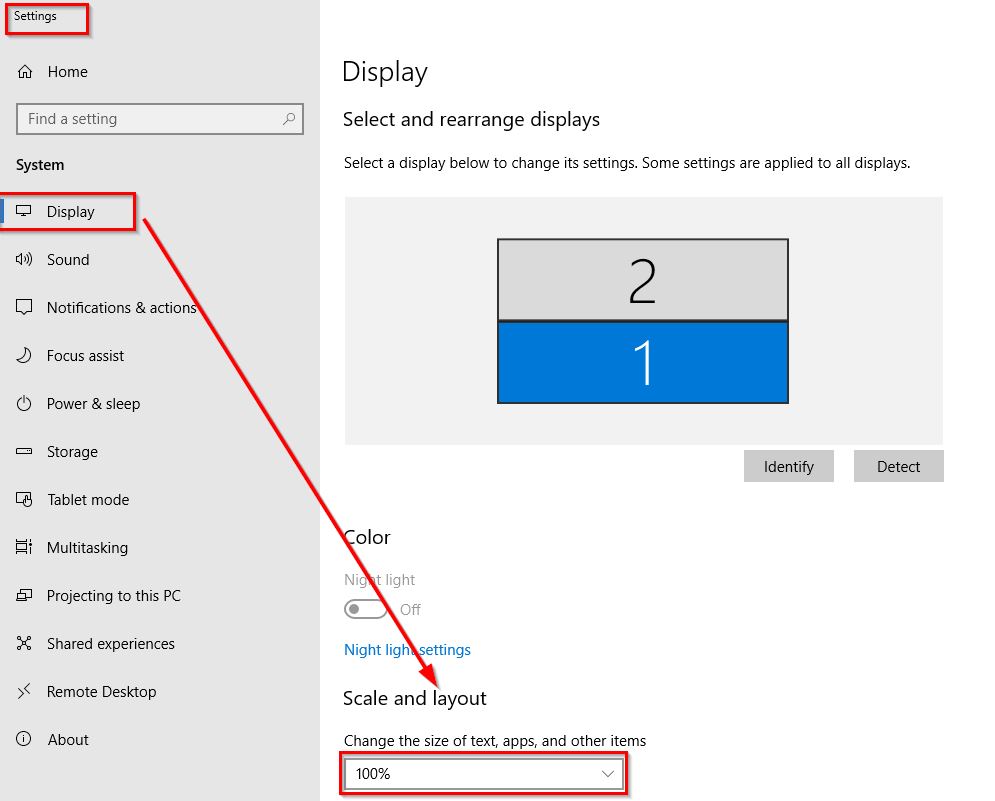Click the 'System' section label
The width and height of the screenshot is (995, 801).
pyautogui.click(x=40, y=165)
